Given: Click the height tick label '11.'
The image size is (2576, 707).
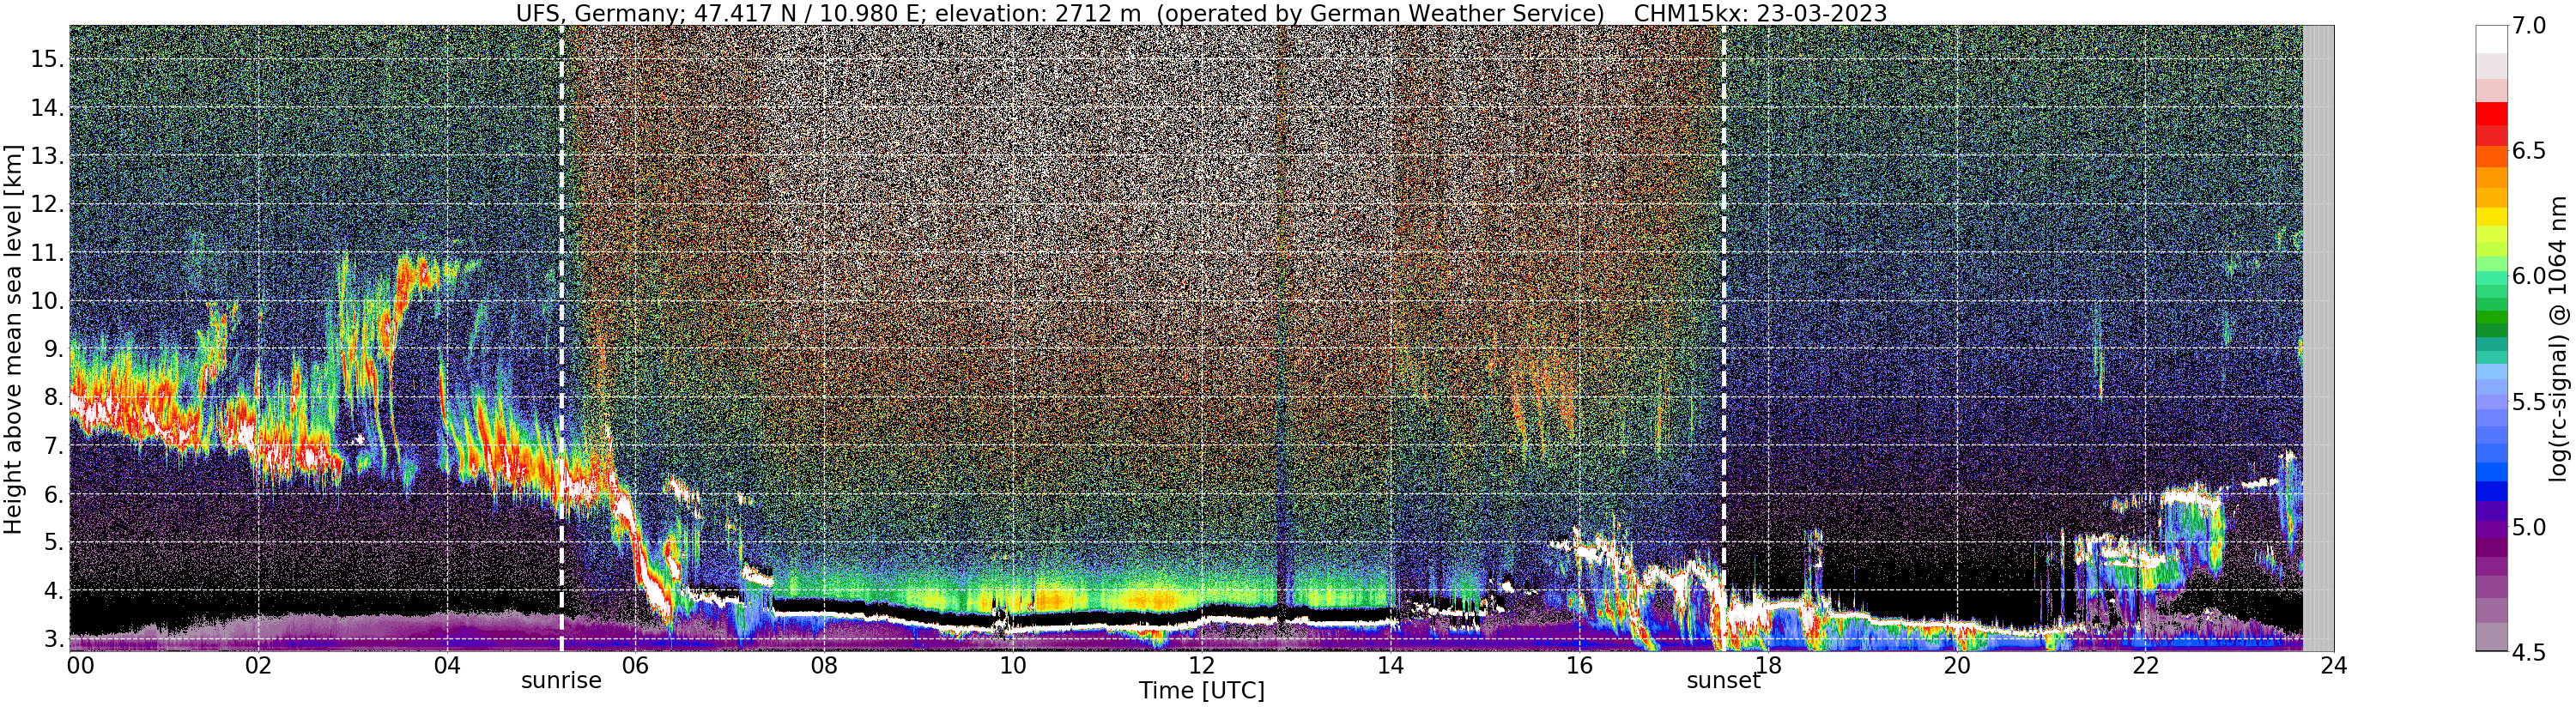Looking at the screenshot, I should pos(47,253).
